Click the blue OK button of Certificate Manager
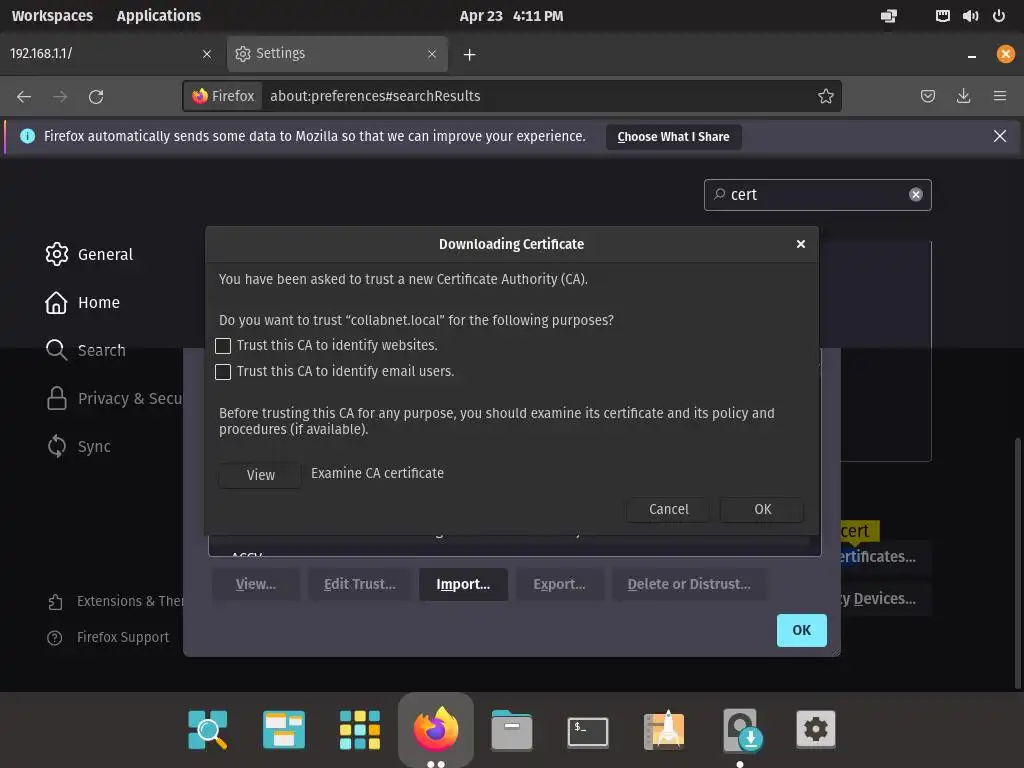This screenshot has height=768, width=1024. (801, 630)
